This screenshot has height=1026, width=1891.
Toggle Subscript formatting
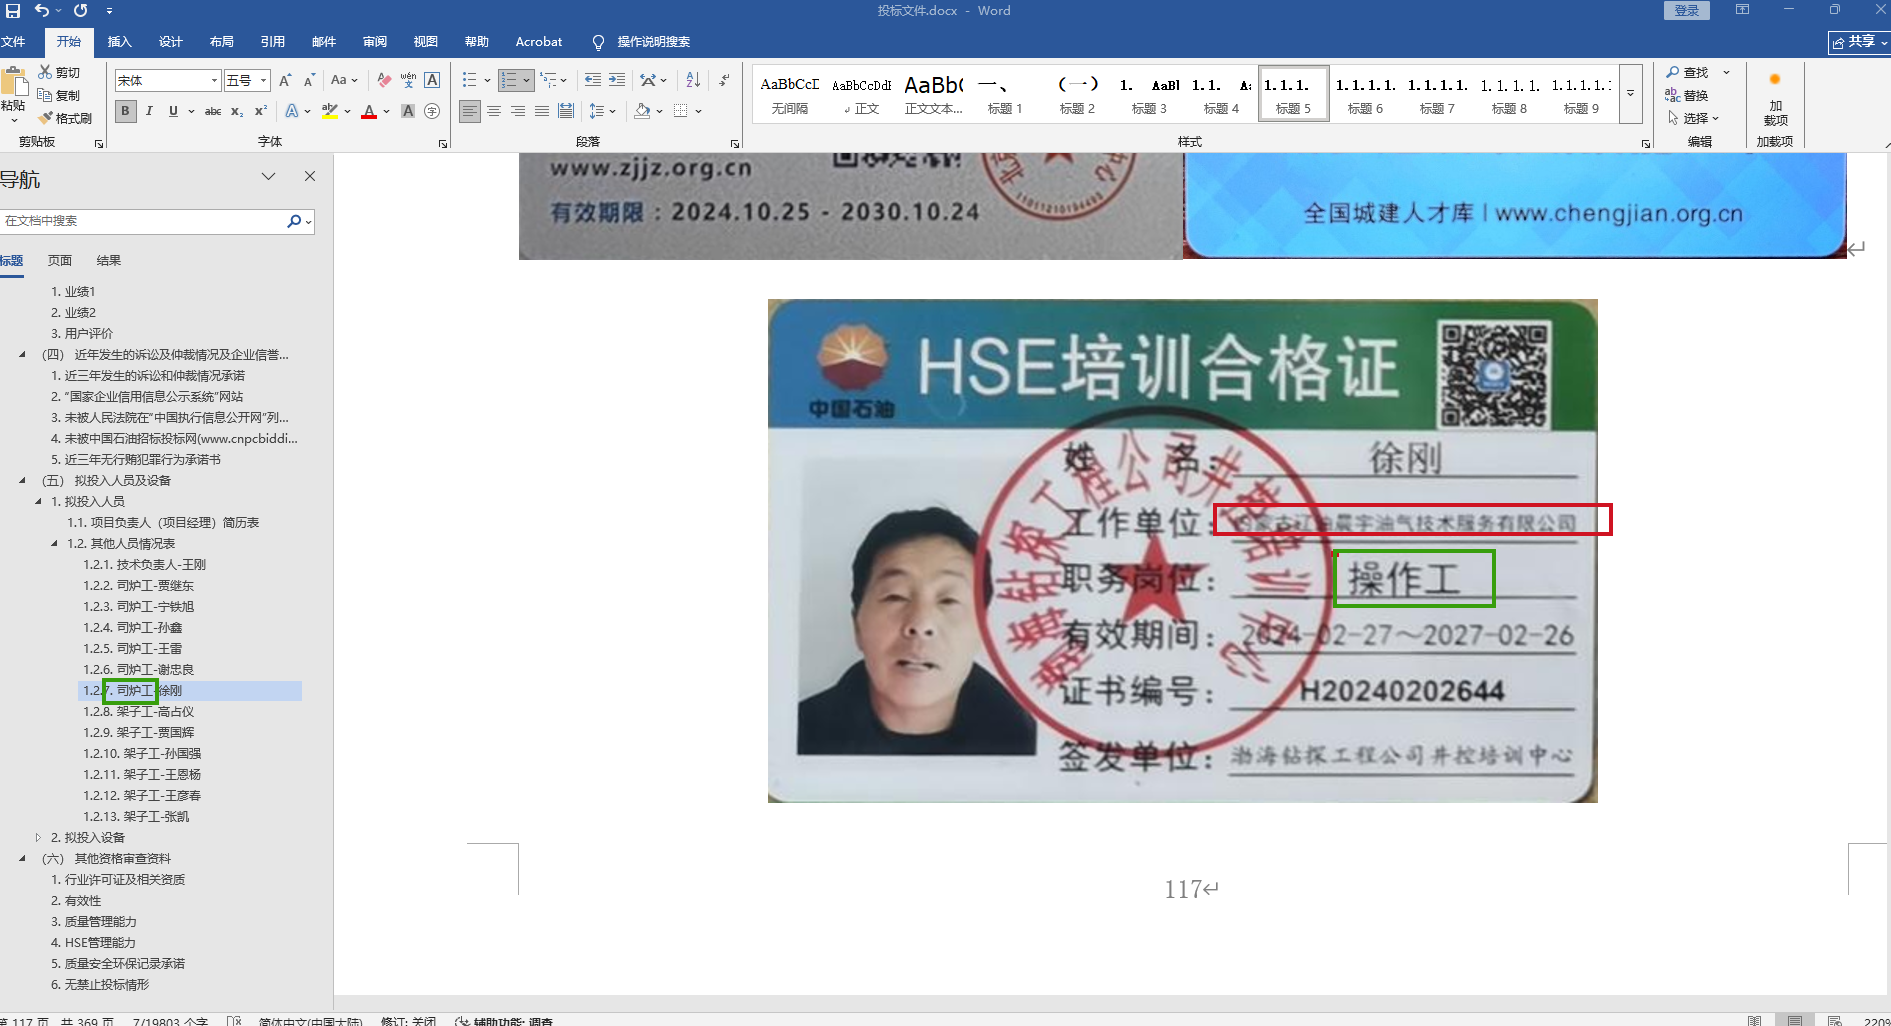pyautogui.click(x=237, y=111)
